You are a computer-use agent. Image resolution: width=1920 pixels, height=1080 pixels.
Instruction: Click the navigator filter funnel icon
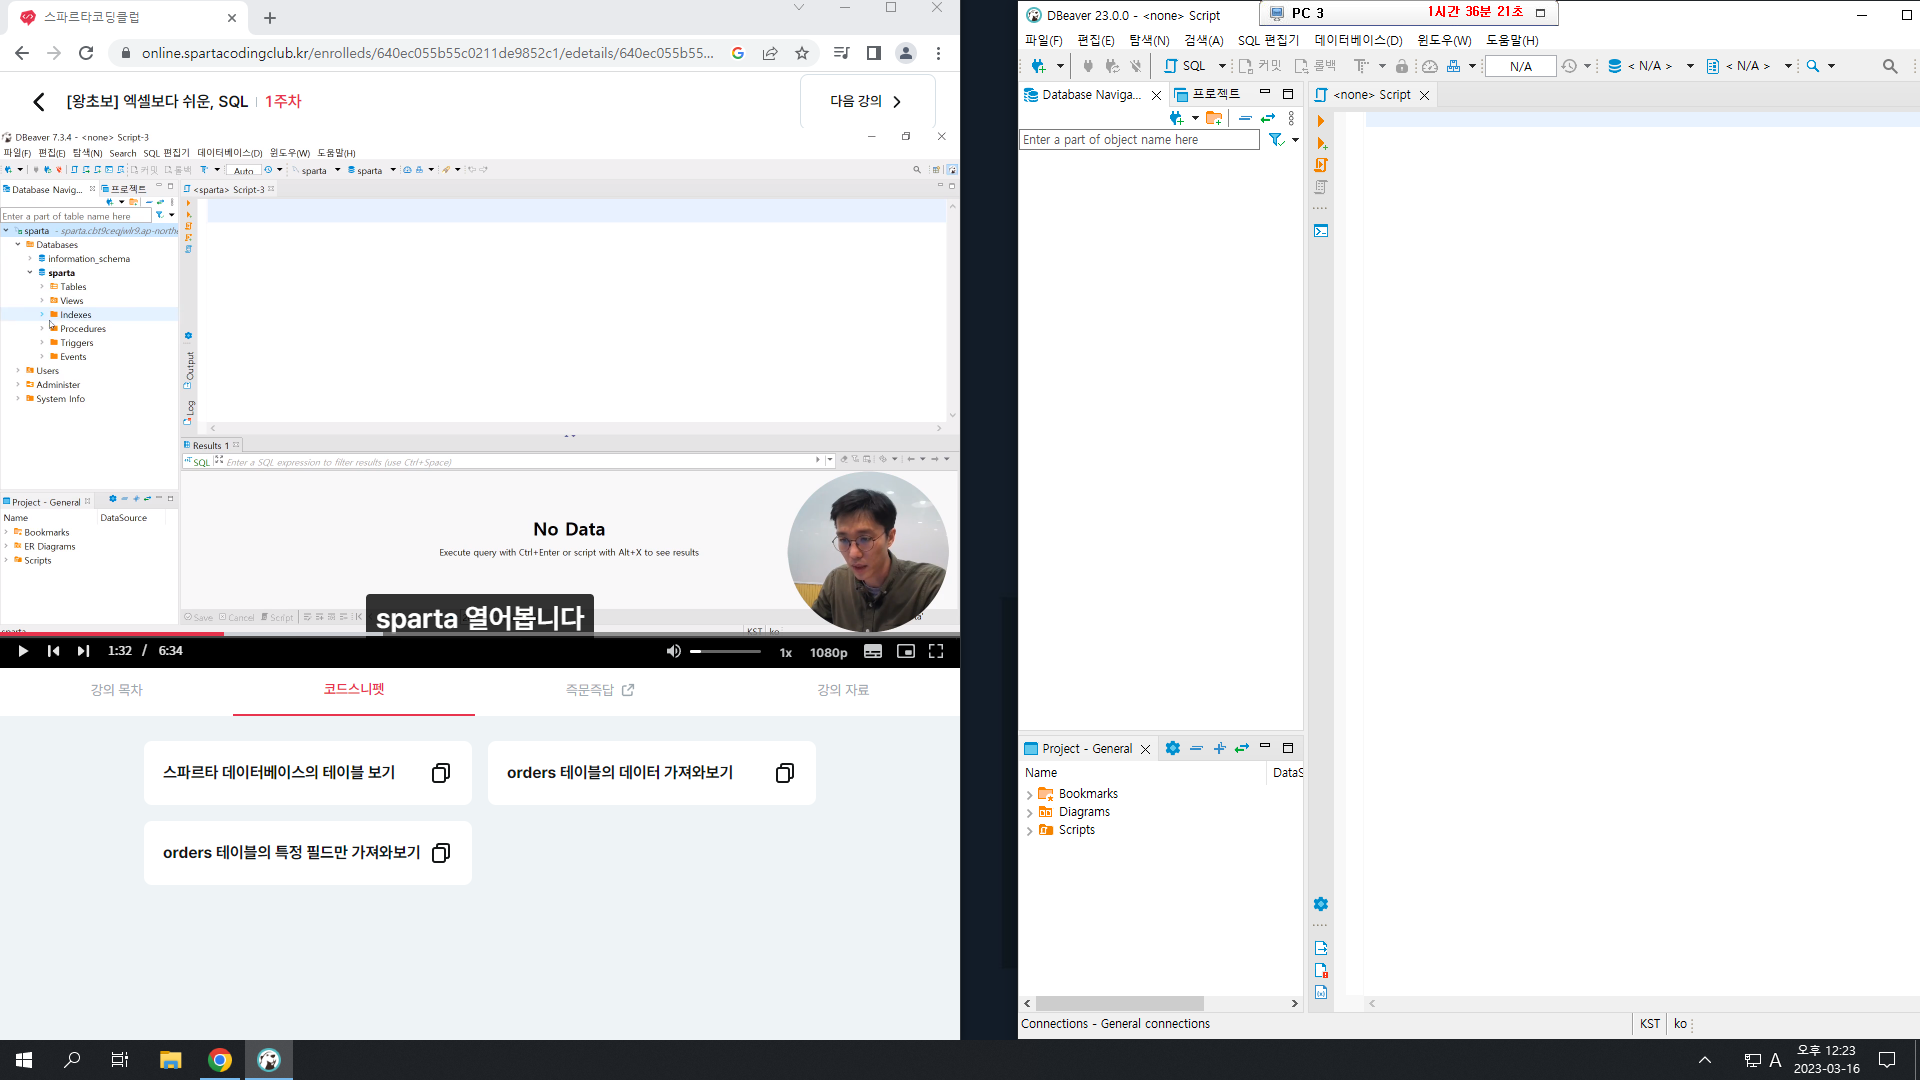coord(1276,140)
